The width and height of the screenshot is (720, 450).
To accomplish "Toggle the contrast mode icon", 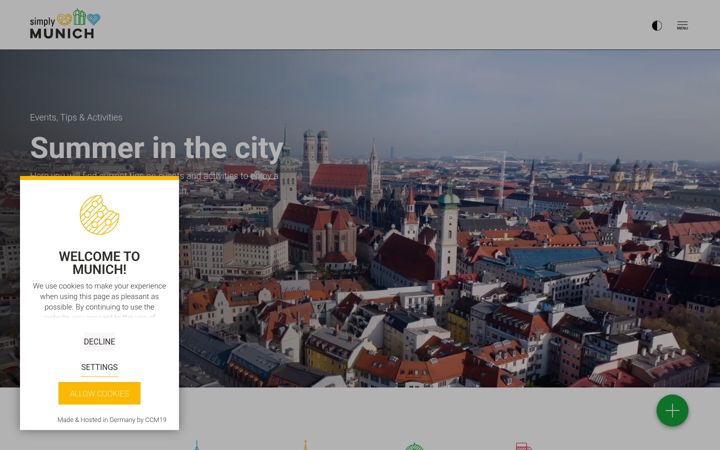I will pos(657,26).
